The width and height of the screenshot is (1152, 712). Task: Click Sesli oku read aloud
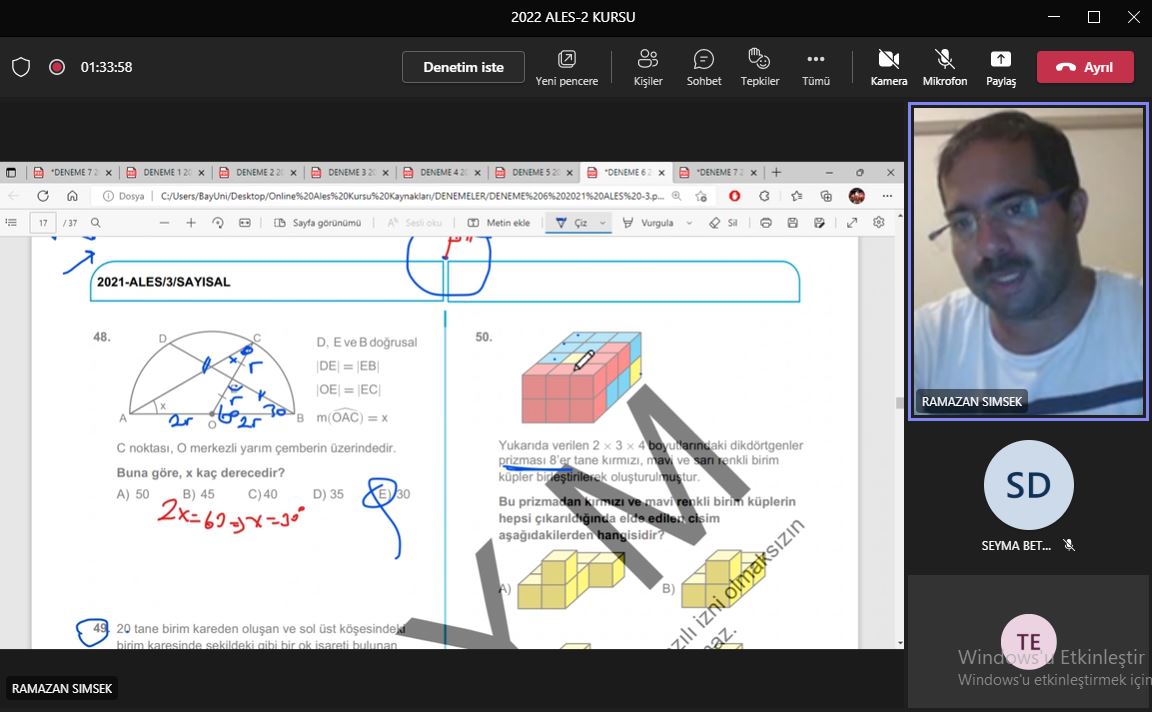[414, 223]
